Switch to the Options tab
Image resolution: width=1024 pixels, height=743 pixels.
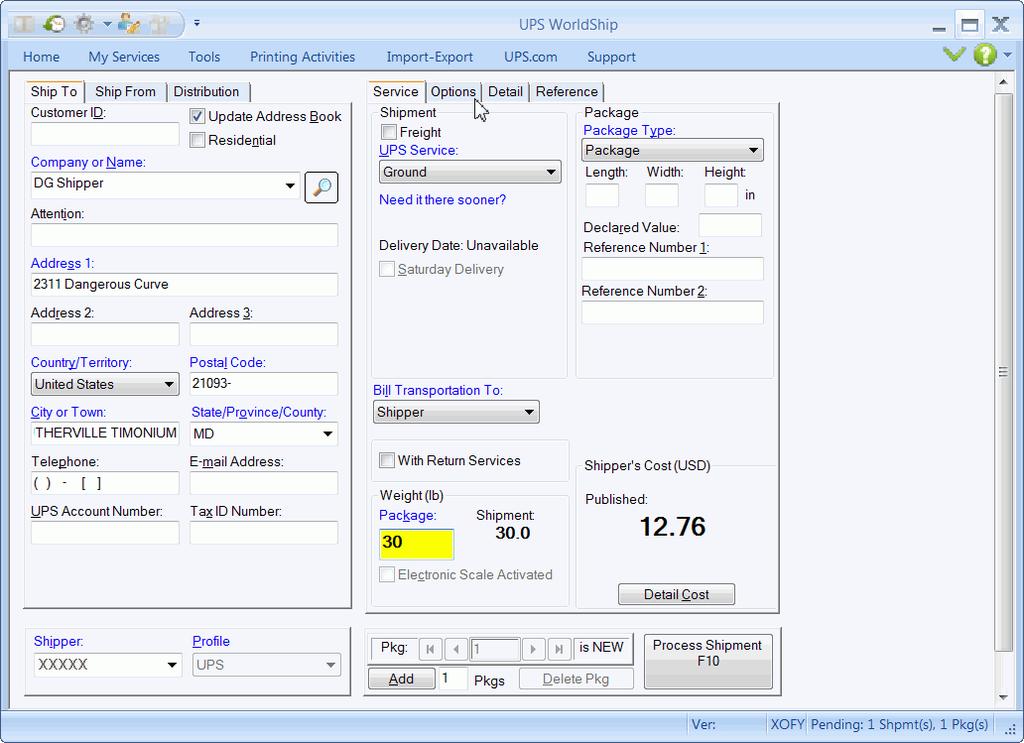click(x=453, y=91)
